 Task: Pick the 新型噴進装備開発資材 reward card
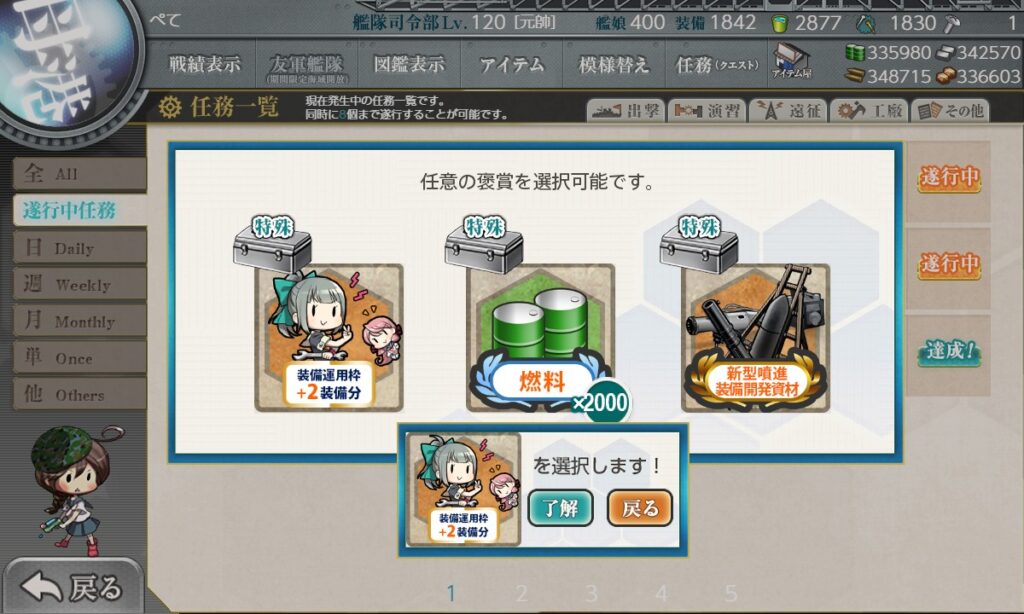click(756, 337)
